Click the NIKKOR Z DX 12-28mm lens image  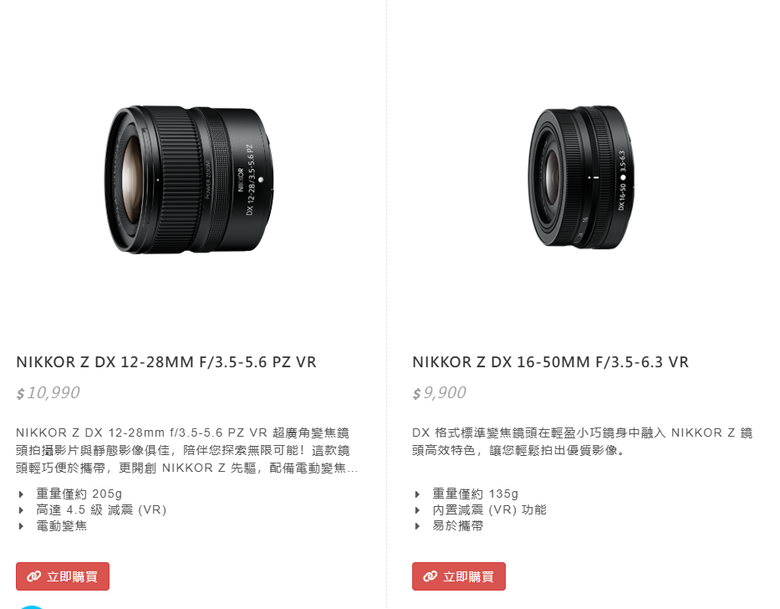[x=189, y=179]
